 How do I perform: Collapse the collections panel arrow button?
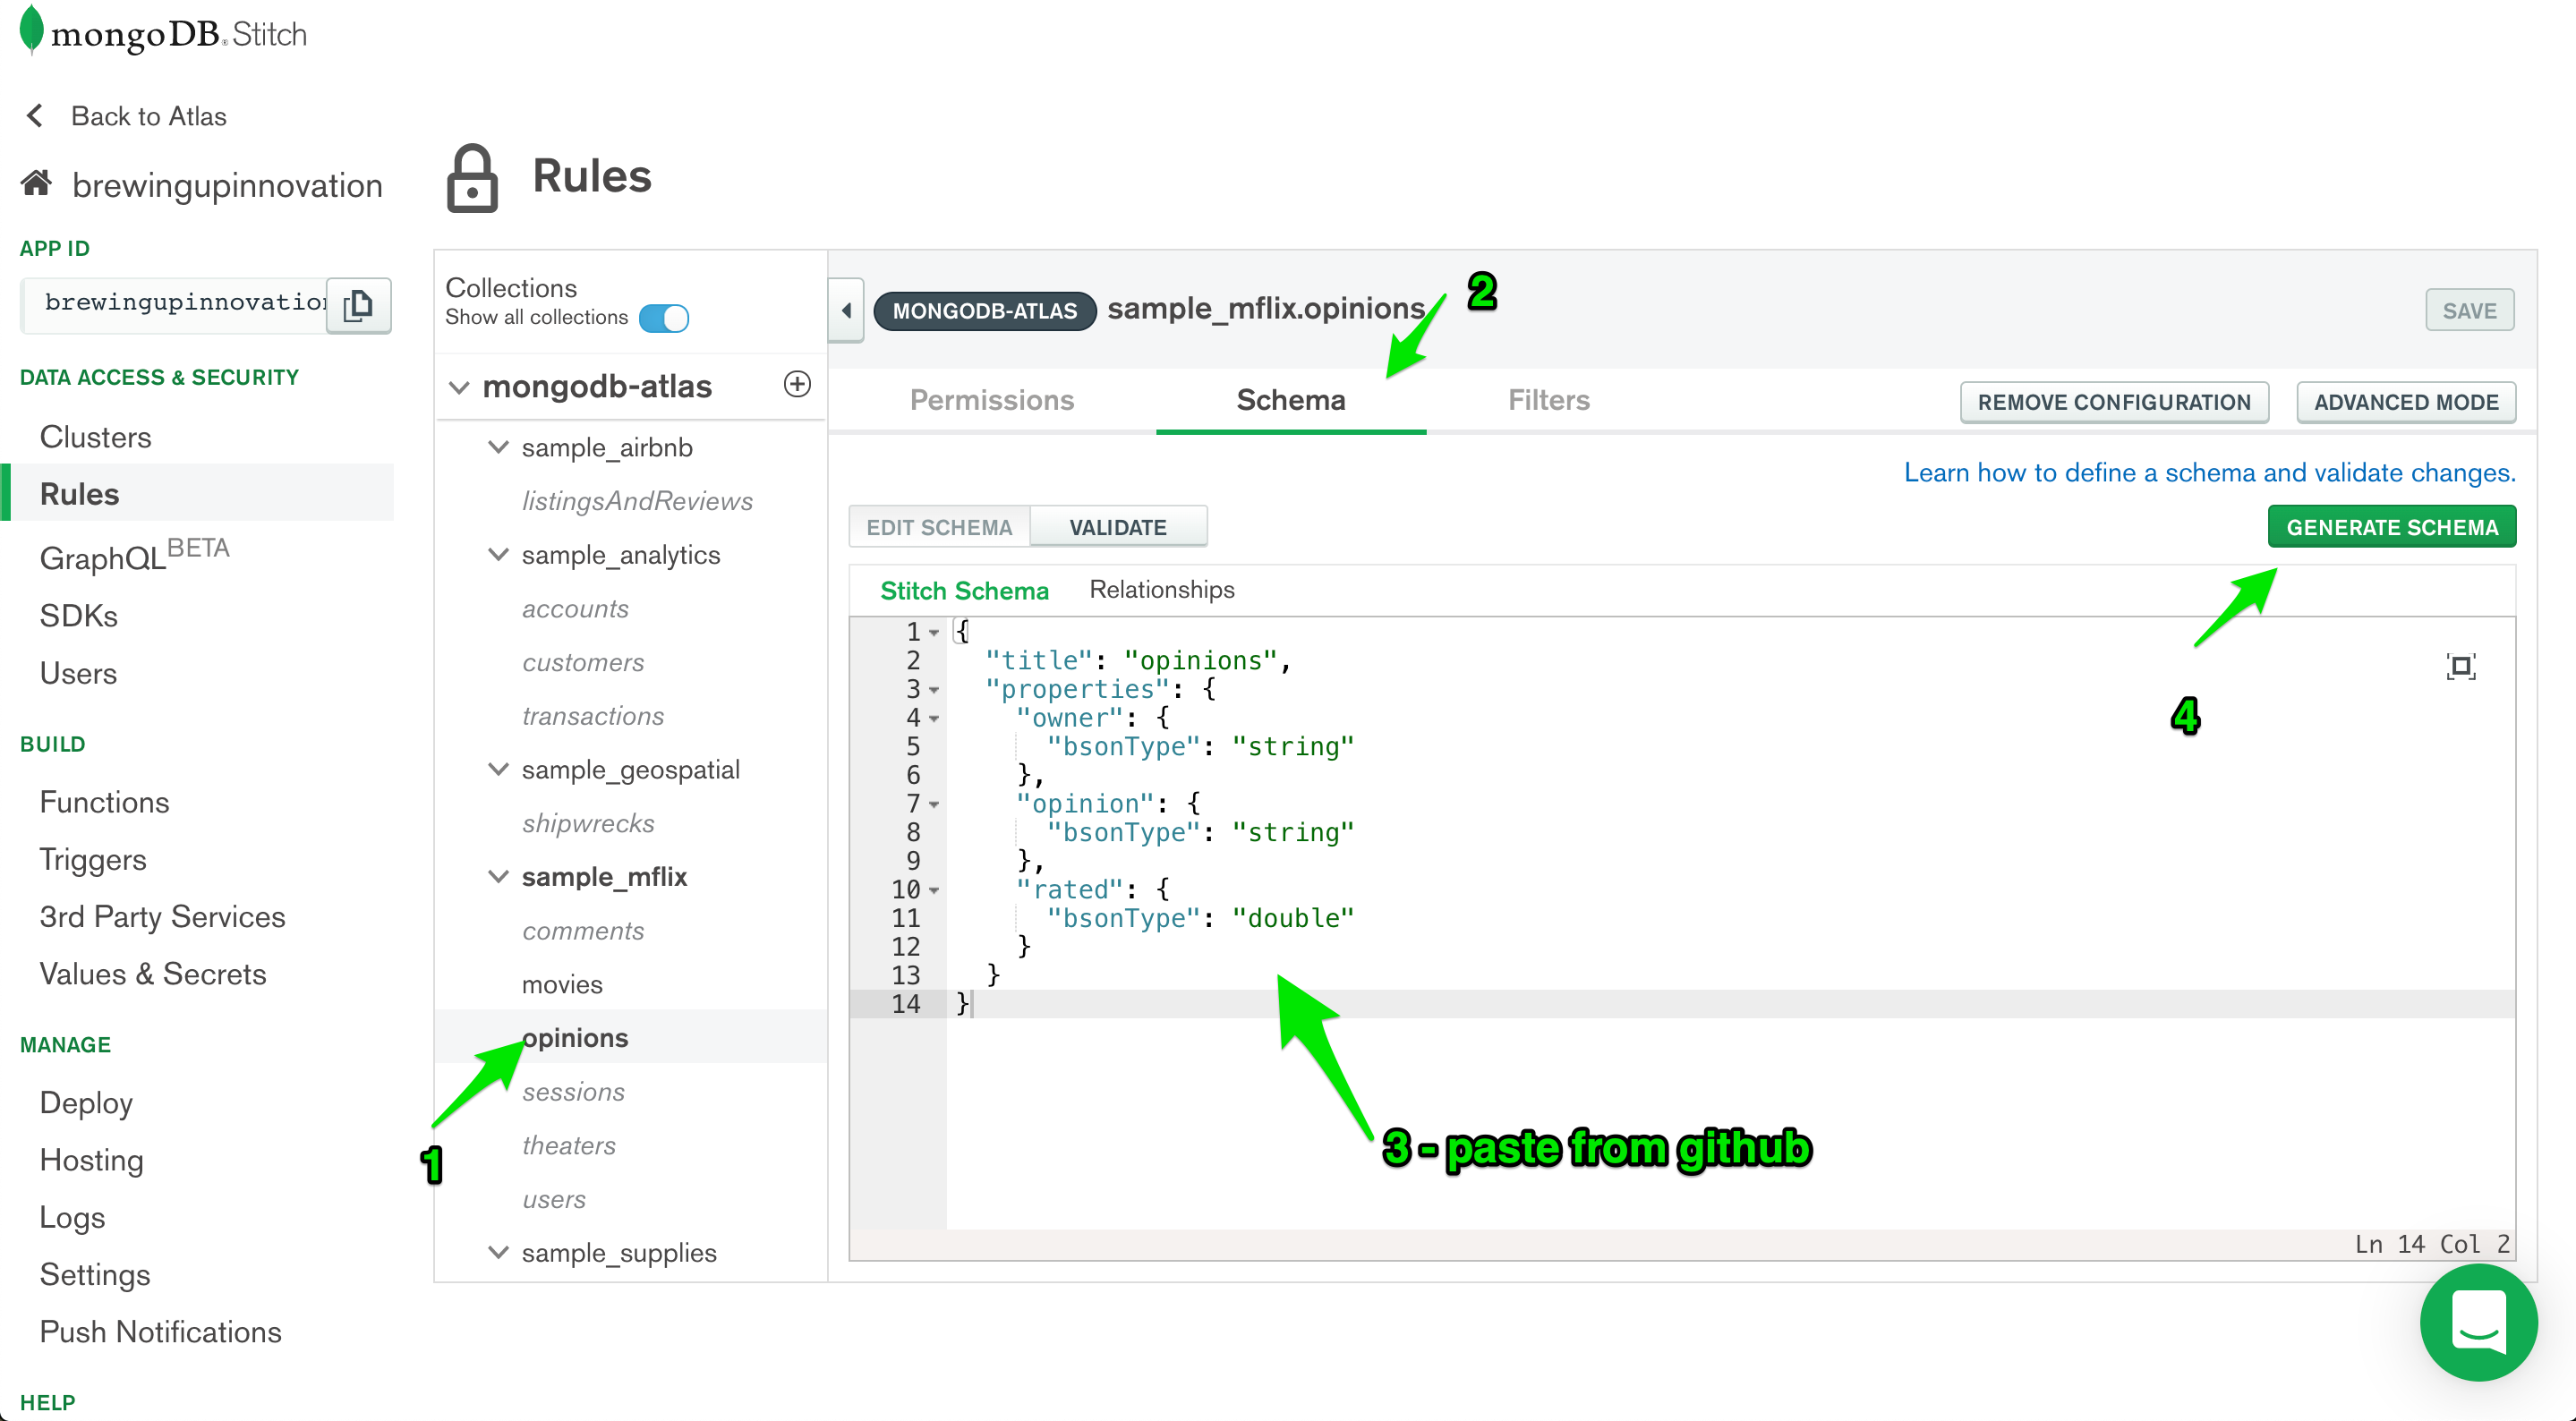click(846, 310)
